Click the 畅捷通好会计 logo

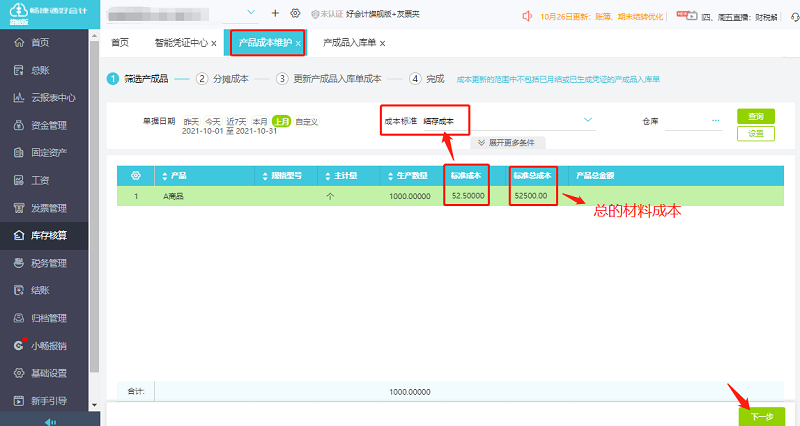(x=49, y=14)
